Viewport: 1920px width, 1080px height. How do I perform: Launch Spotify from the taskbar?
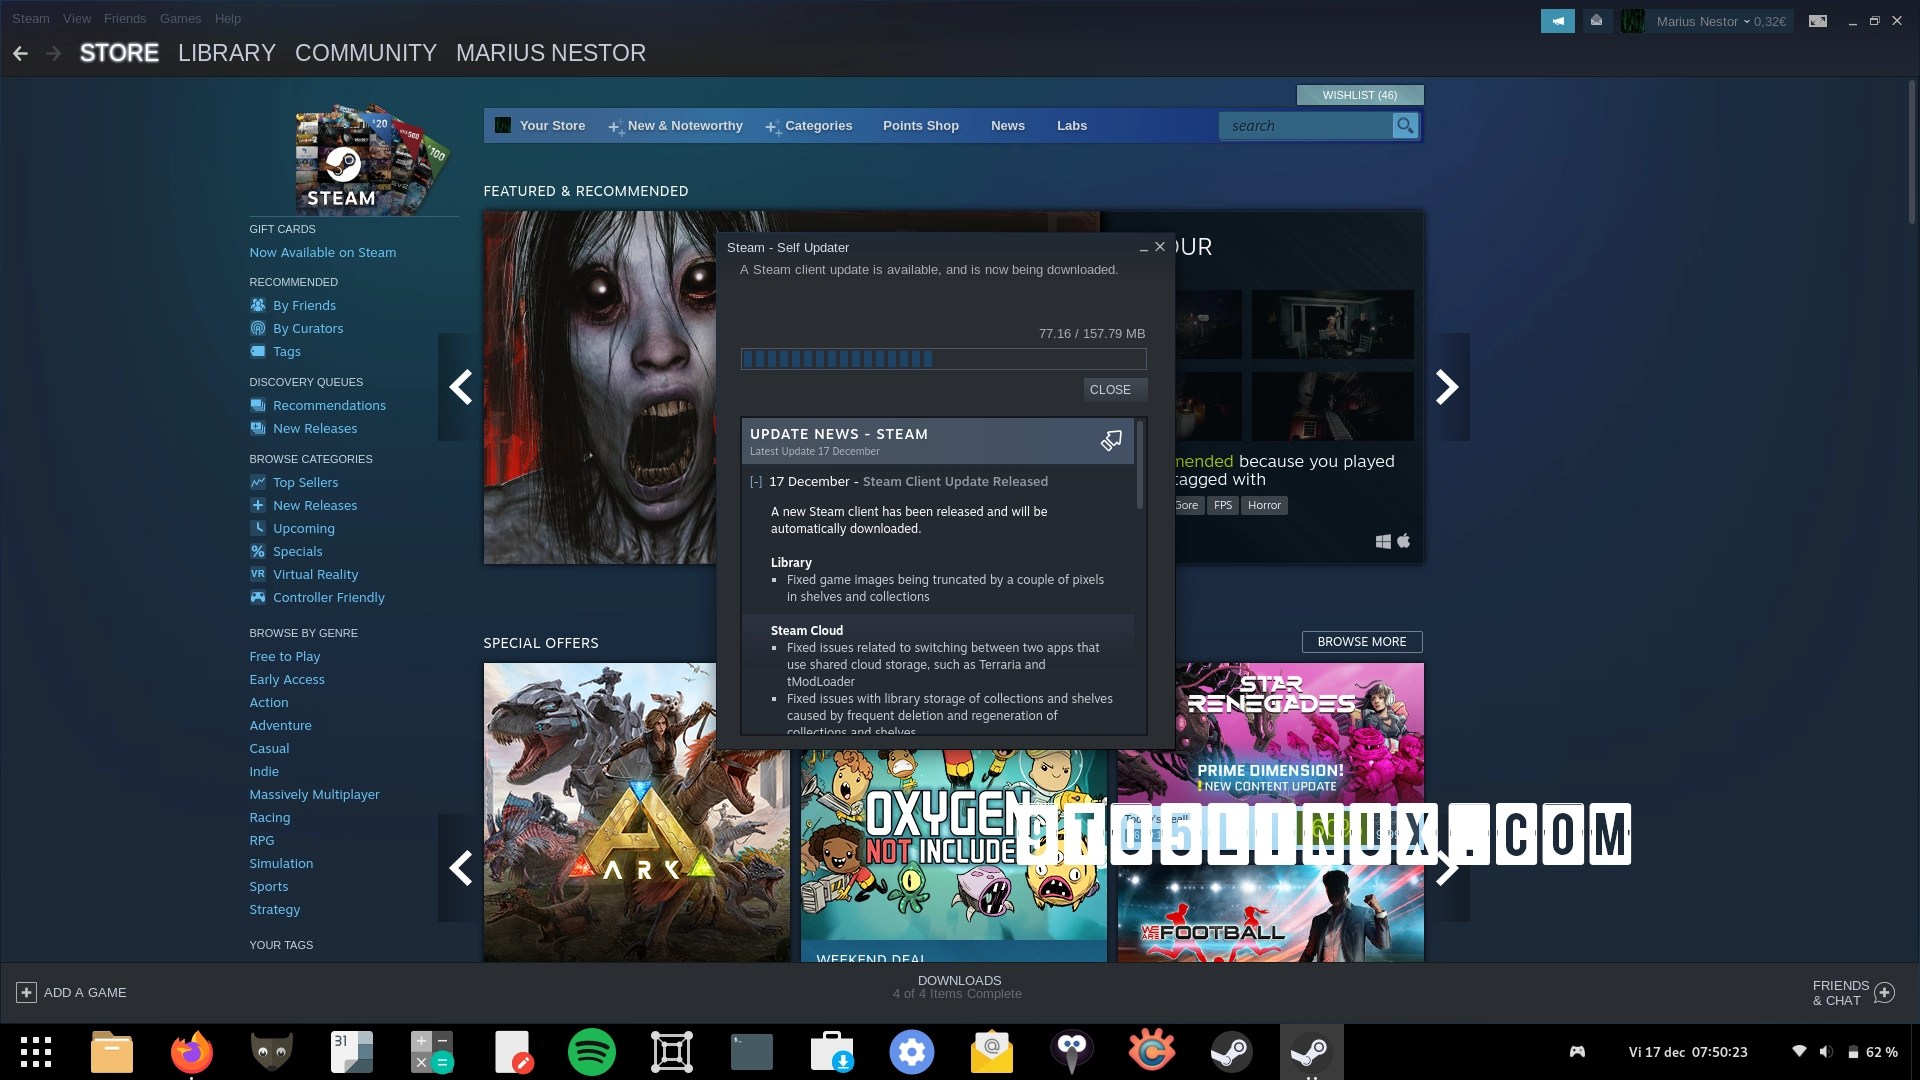pos(591,1052)
